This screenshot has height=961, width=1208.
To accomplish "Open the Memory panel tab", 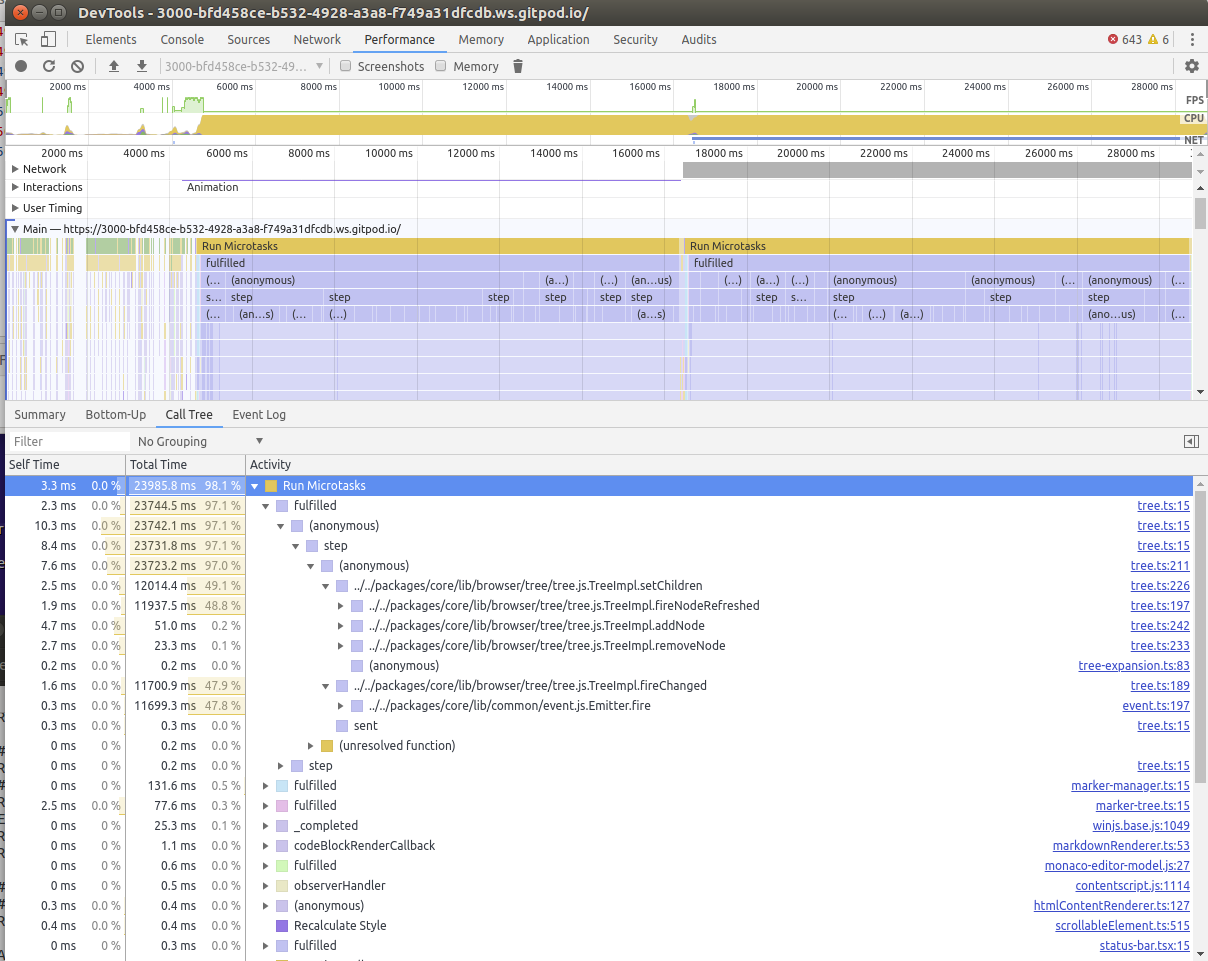I will point(481,39).
